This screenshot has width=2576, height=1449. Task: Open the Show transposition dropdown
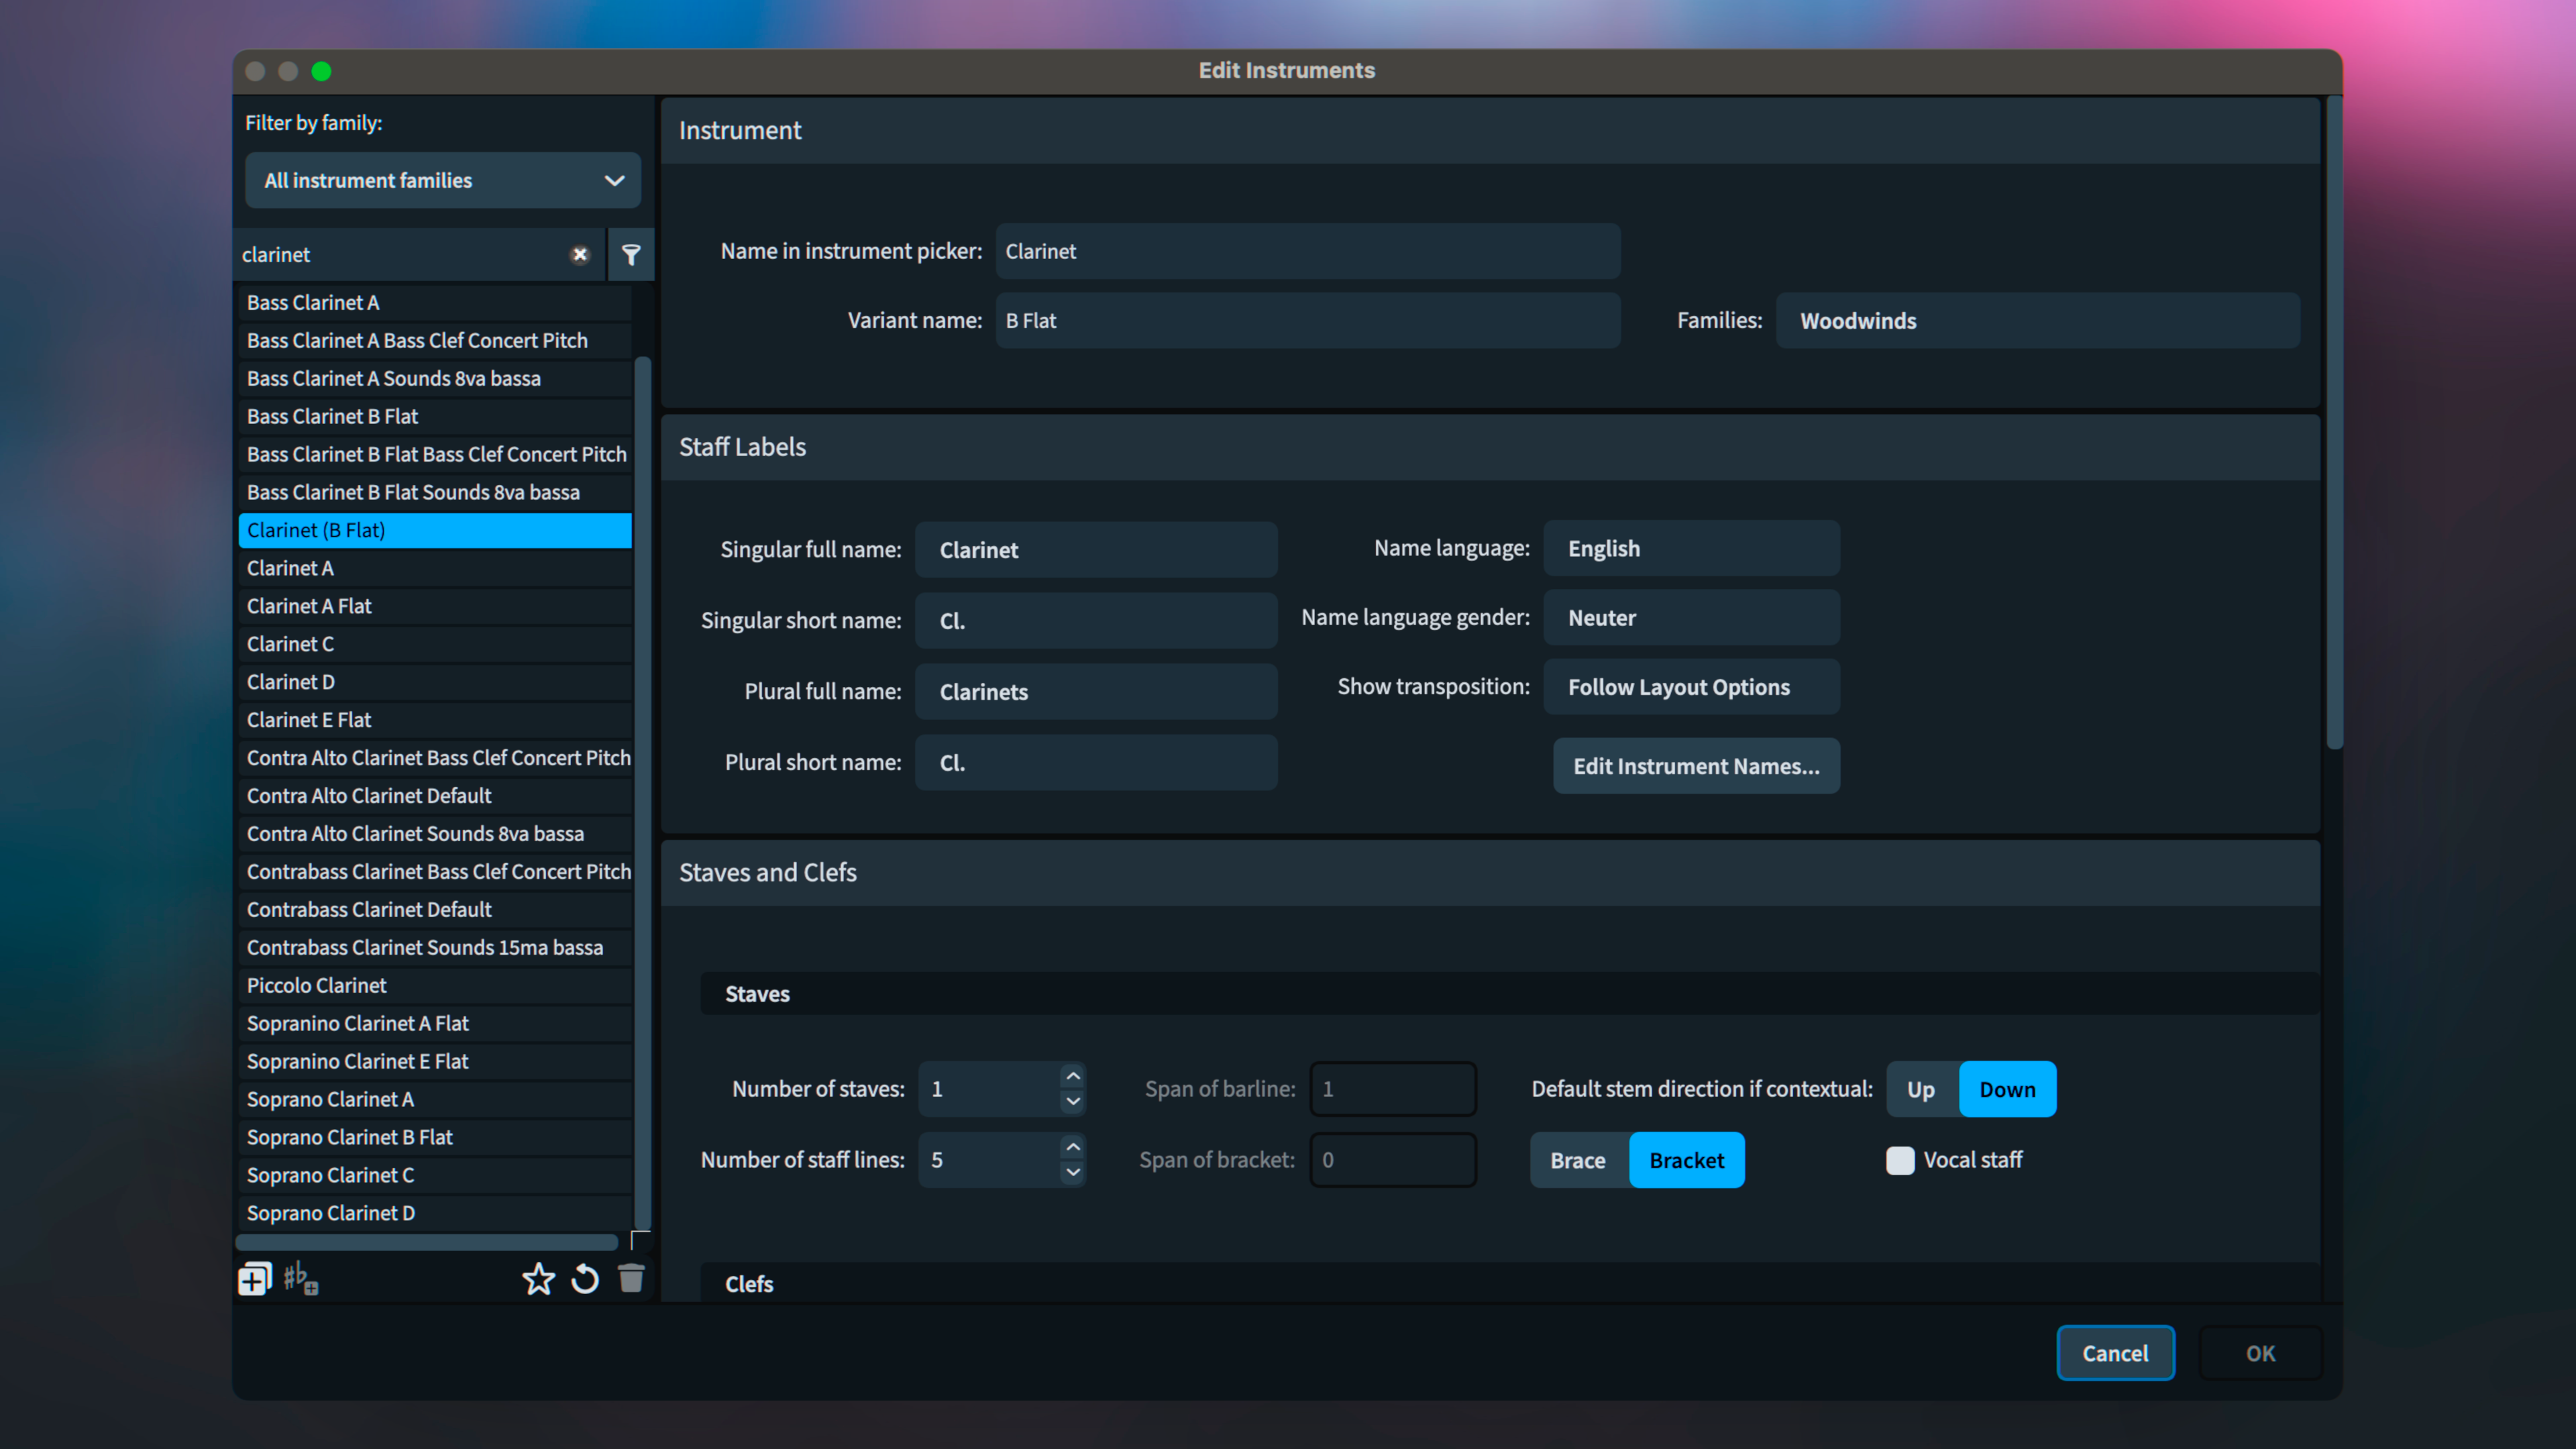(1691, 687)
